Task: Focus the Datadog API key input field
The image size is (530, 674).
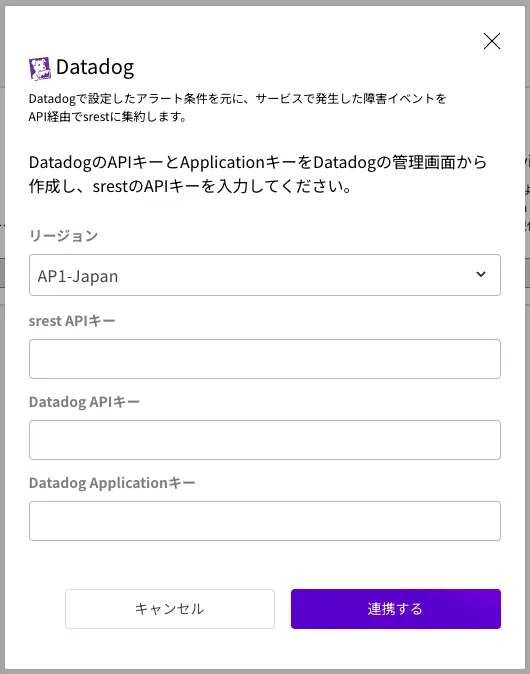Action: click(x=265, y=440)
